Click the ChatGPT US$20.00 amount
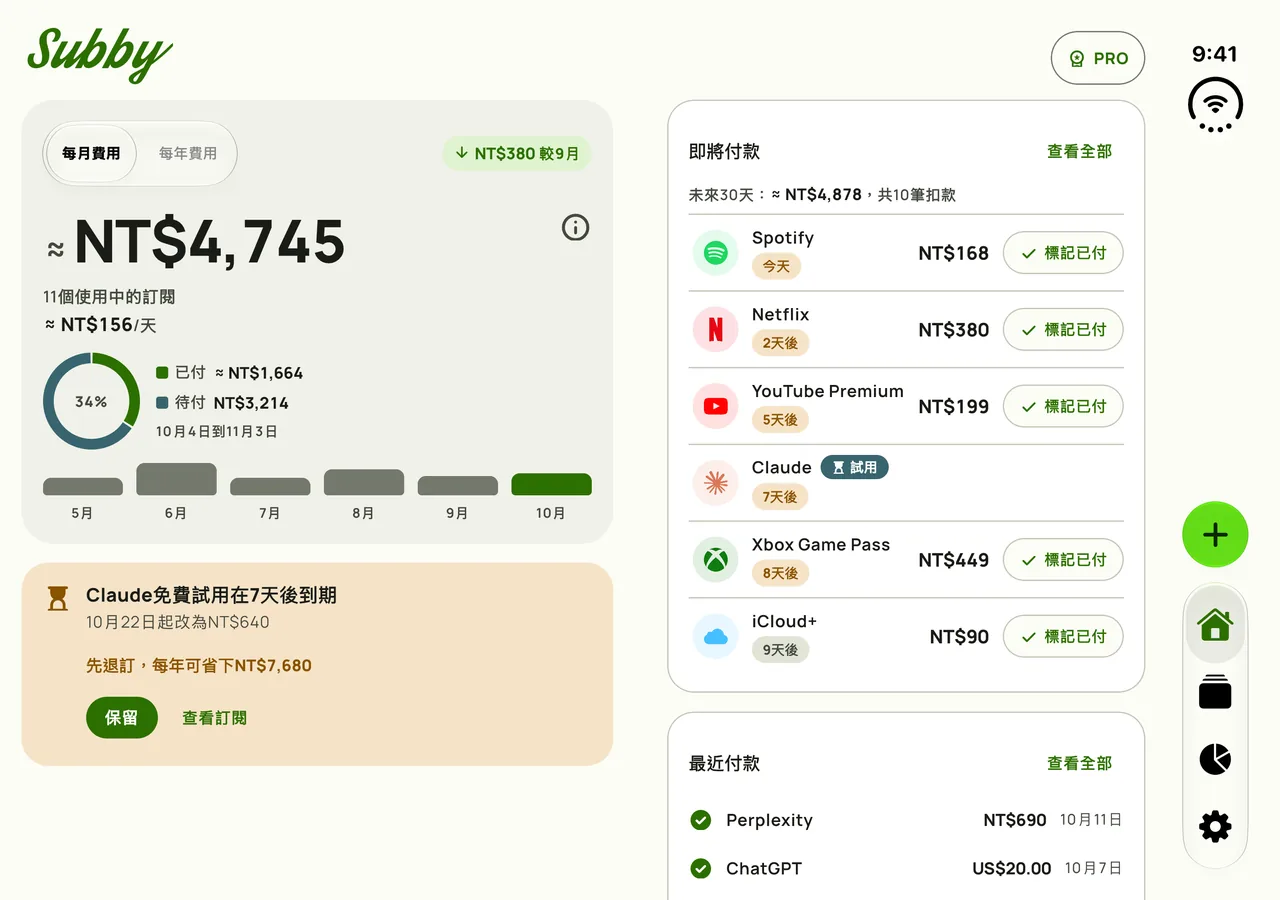 (x=1011, y=868)
